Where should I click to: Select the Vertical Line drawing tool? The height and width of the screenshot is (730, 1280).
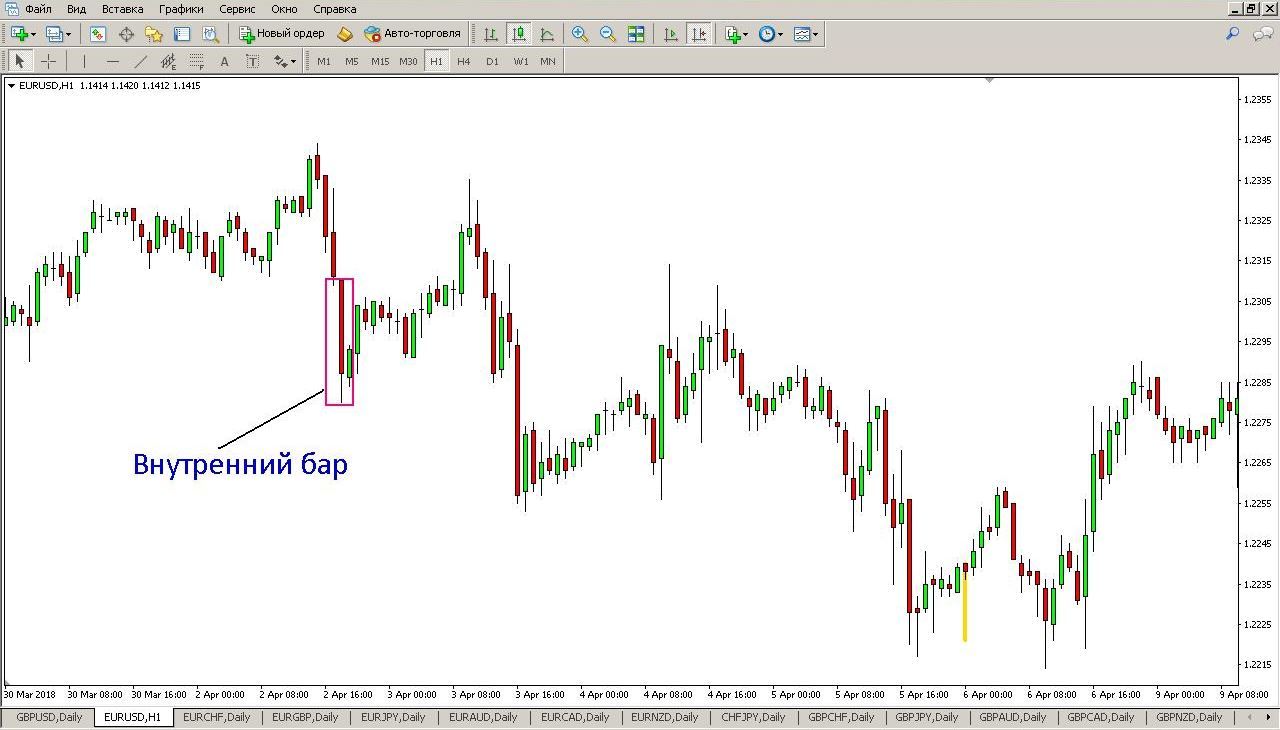click(x=84, y=61)
